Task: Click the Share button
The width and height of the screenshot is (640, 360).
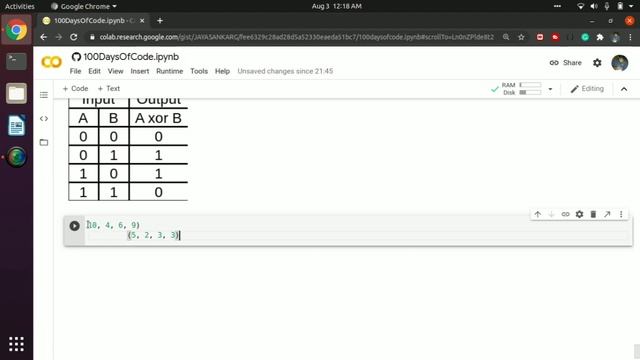Action: coord(565,63)
